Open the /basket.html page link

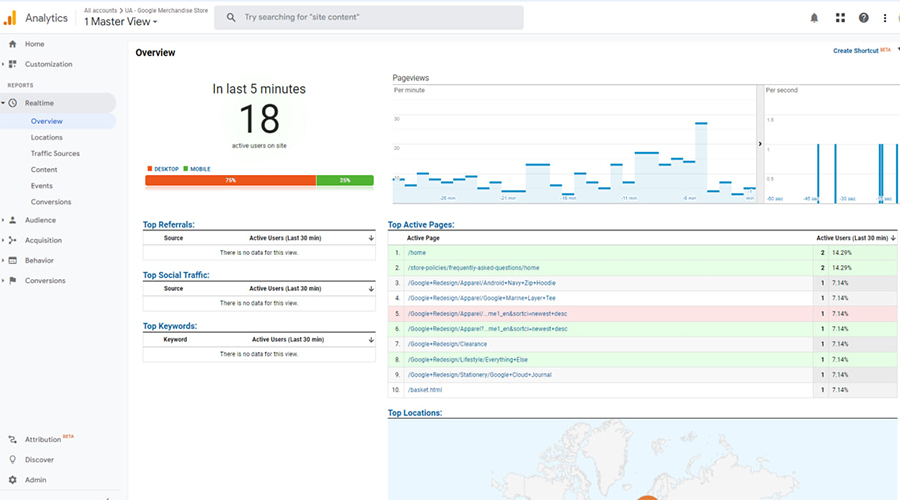pyautogui.click(x=425, y=390)
